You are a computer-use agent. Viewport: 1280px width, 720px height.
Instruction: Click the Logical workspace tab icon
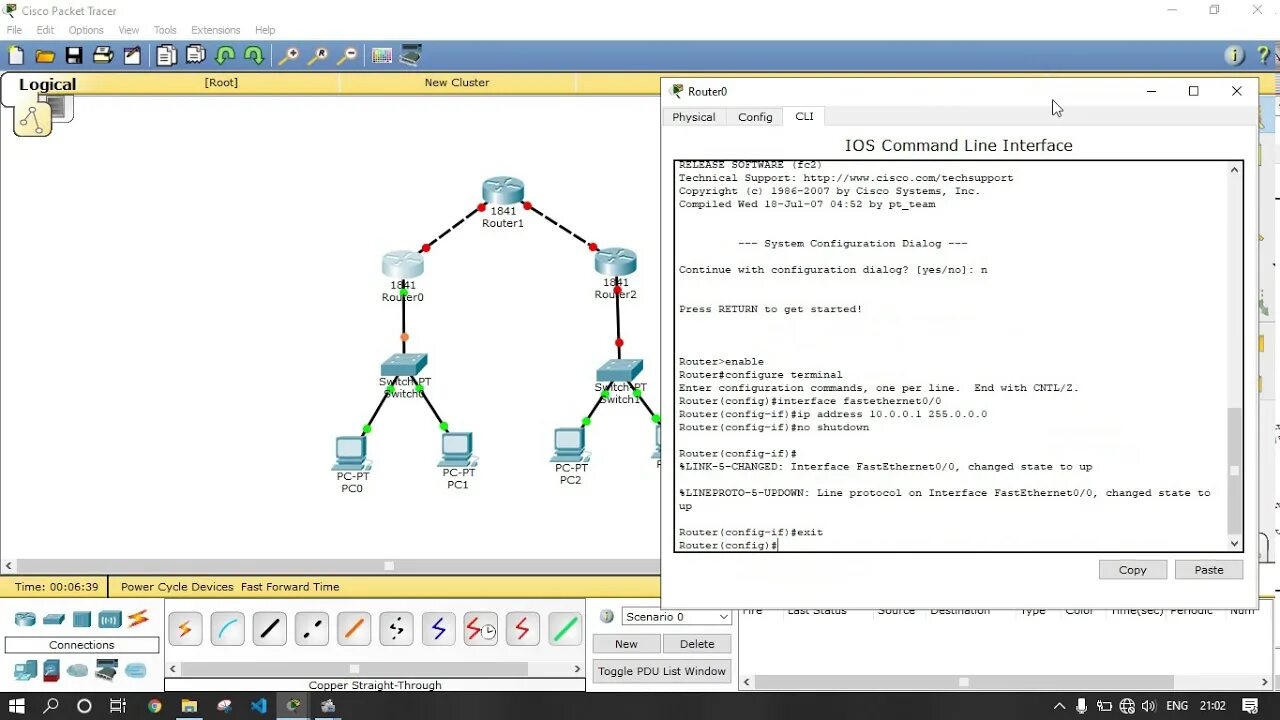tap(33, 119)
